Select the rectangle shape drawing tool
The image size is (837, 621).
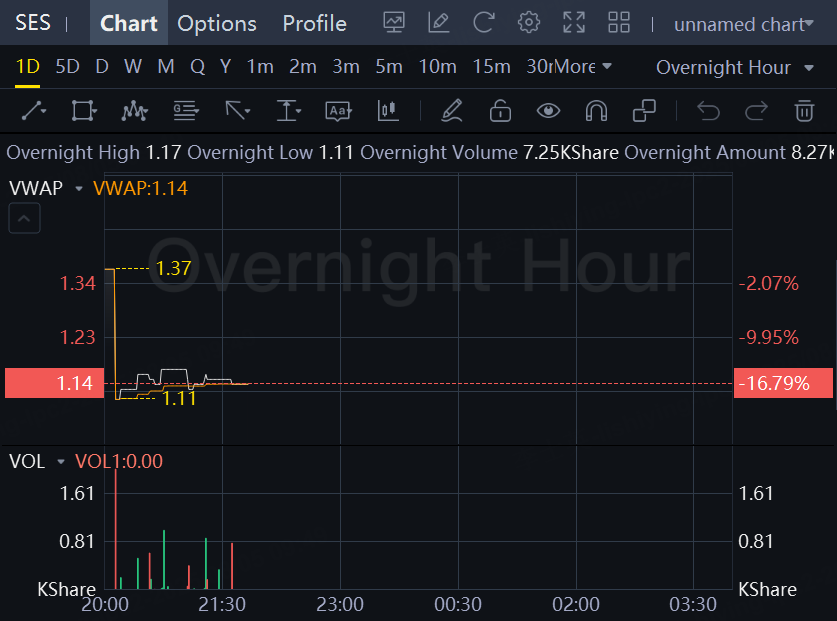coord(84,110)
